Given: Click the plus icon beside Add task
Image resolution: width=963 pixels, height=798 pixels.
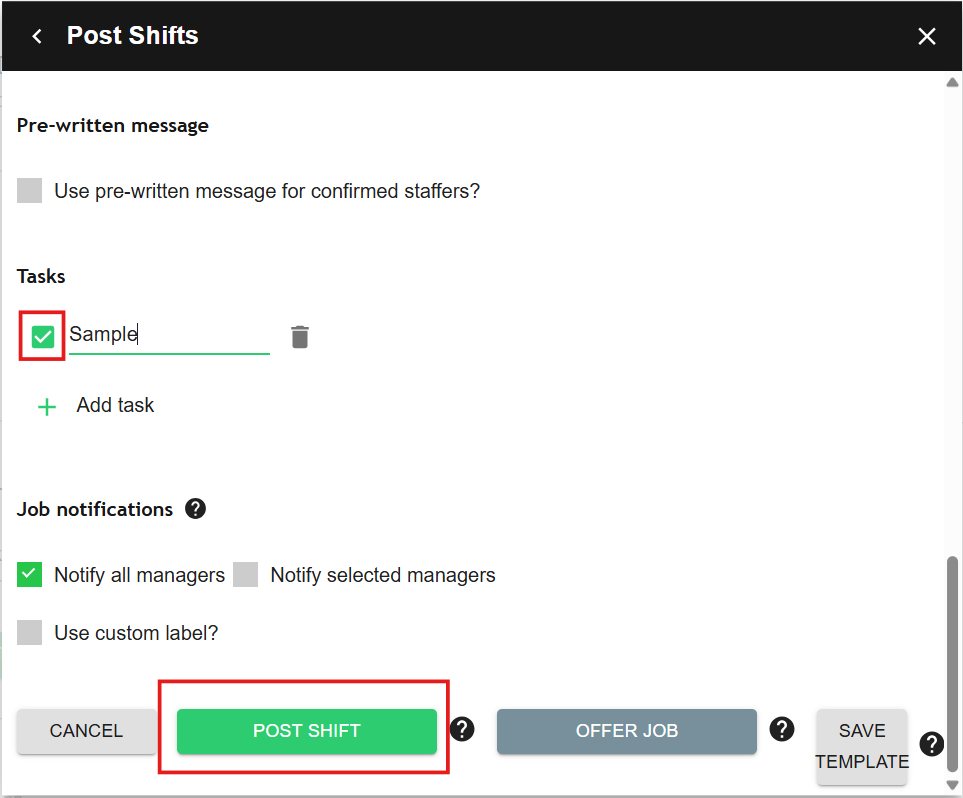Looking at the screenshot, I should (x=47, y=407).
